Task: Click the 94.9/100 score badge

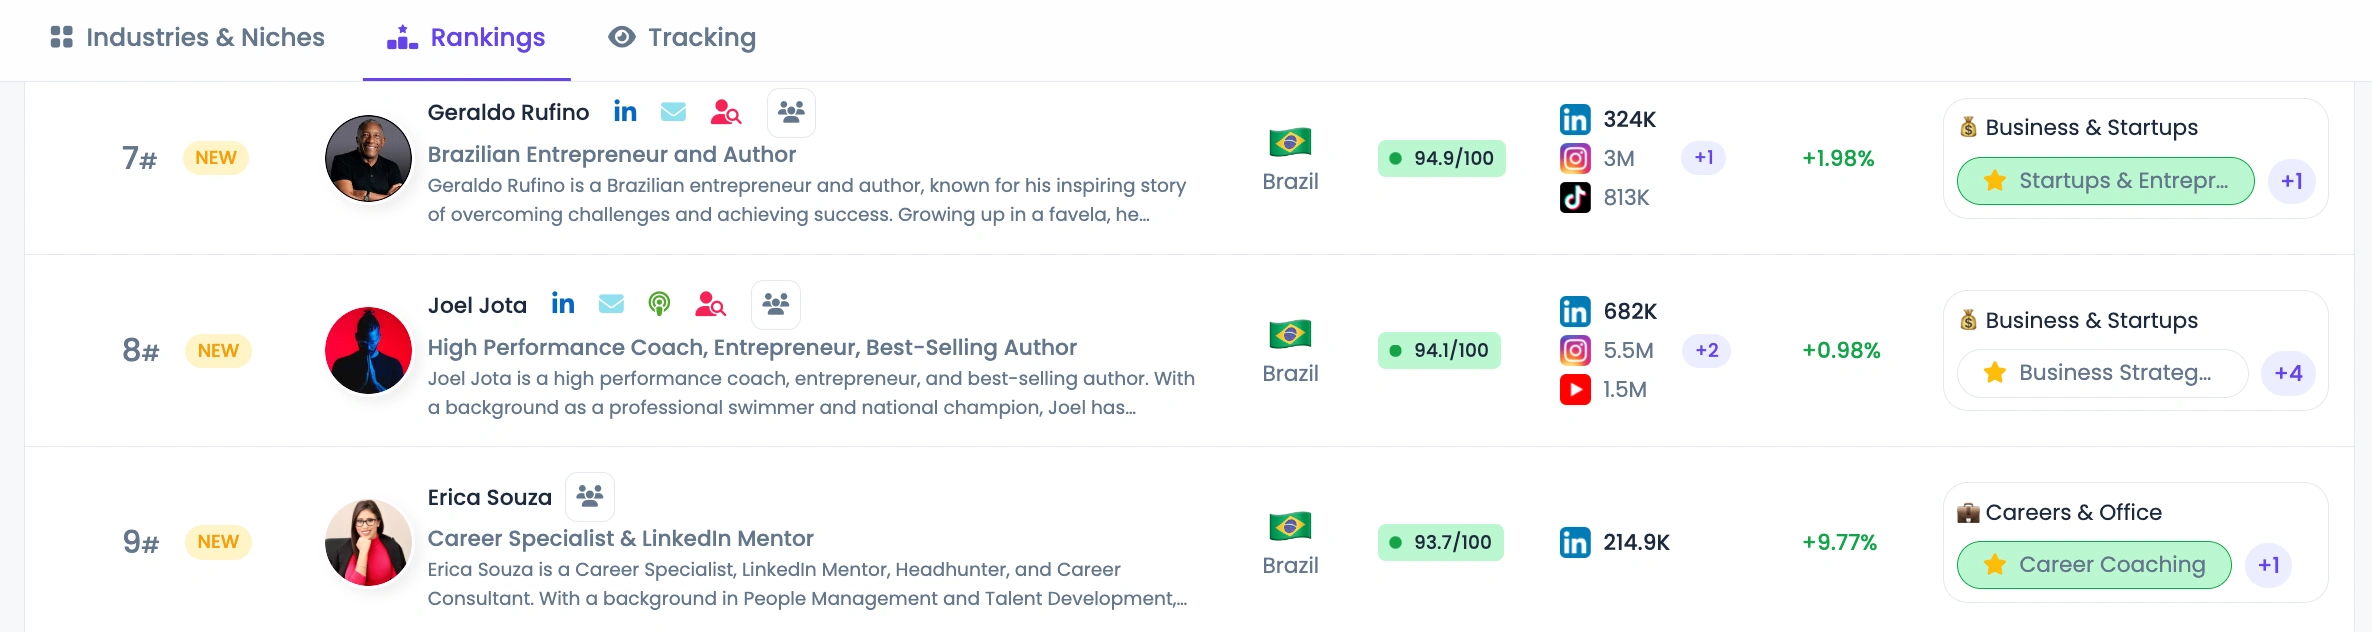Action: point(1442,158)
